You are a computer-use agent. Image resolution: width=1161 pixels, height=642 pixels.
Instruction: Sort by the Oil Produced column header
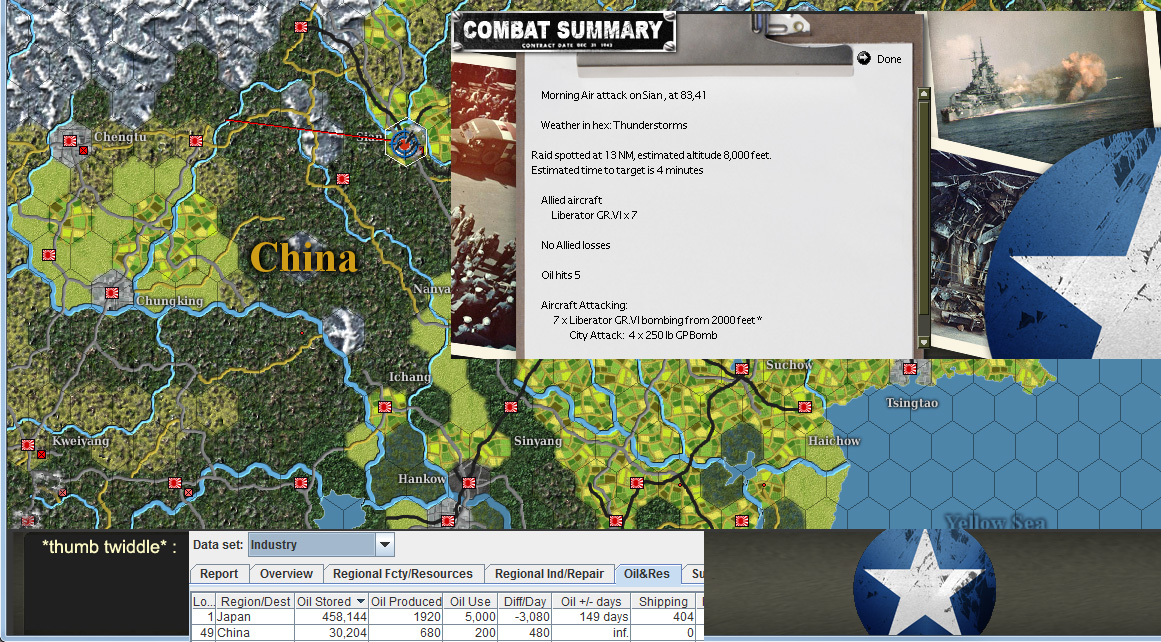point(406,601)
